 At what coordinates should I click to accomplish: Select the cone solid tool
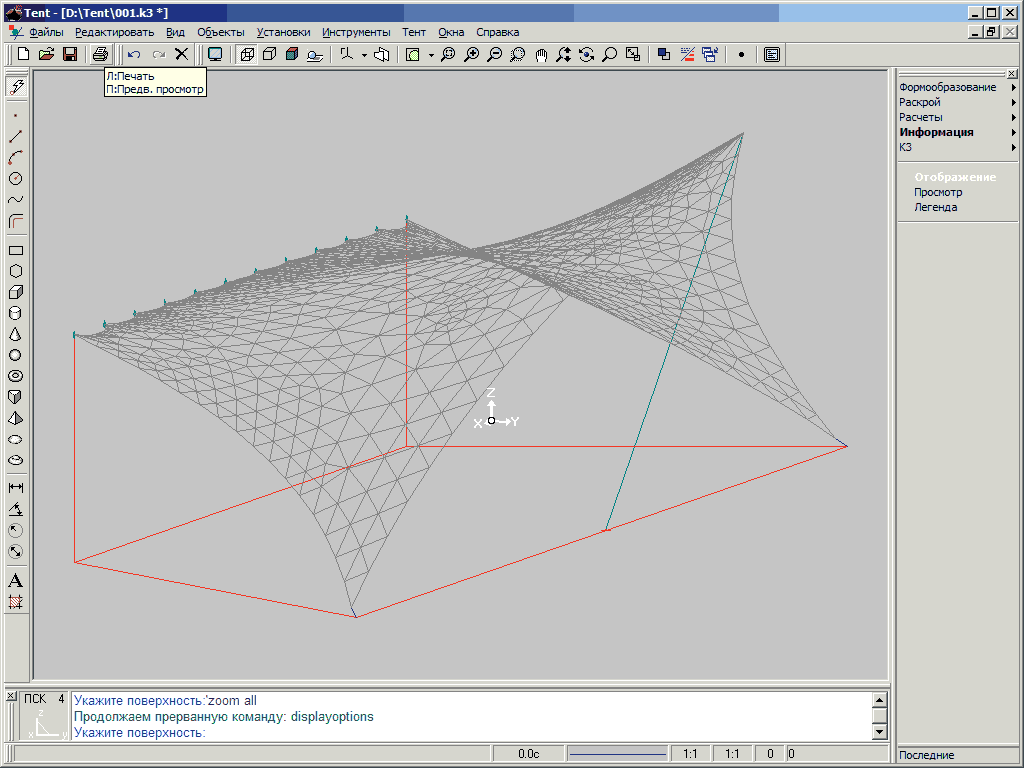(x=16, y=334)
